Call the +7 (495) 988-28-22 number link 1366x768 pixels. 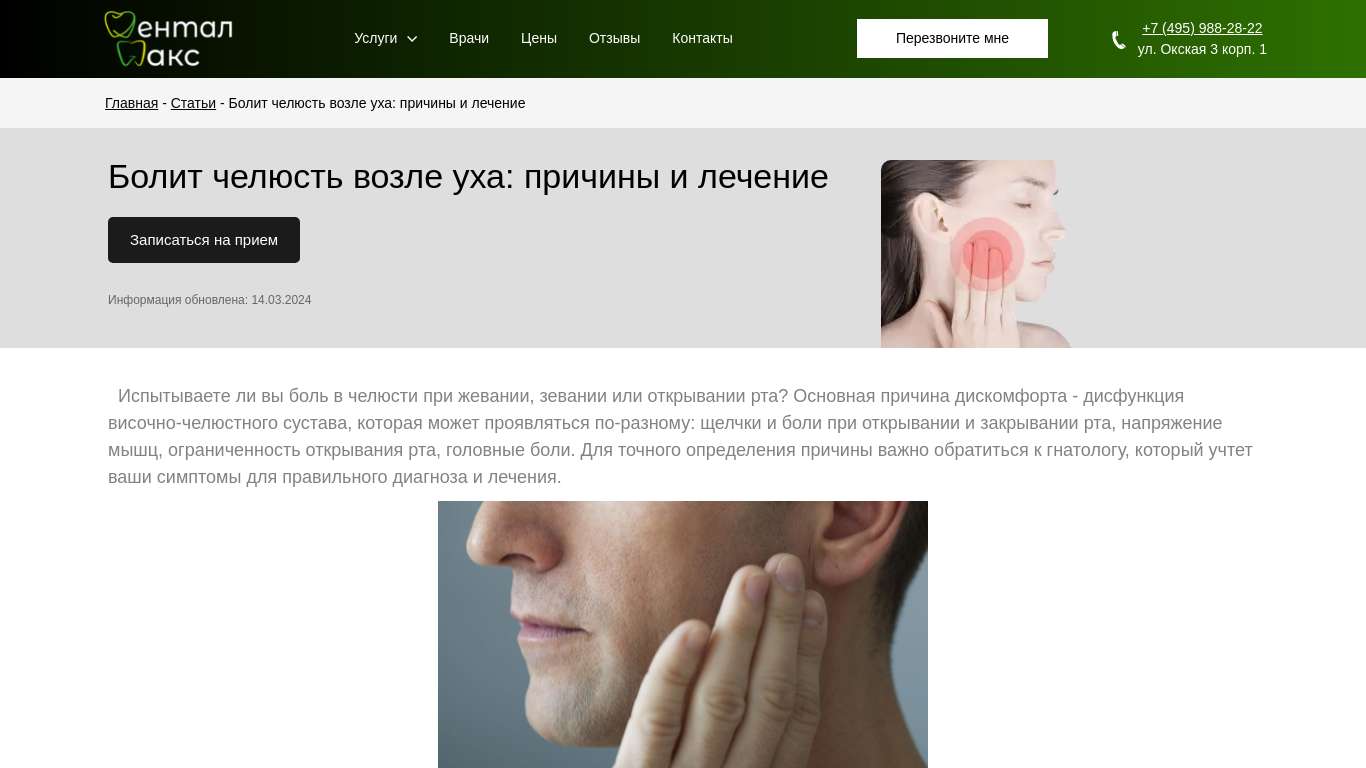(x=1202, y=28)
